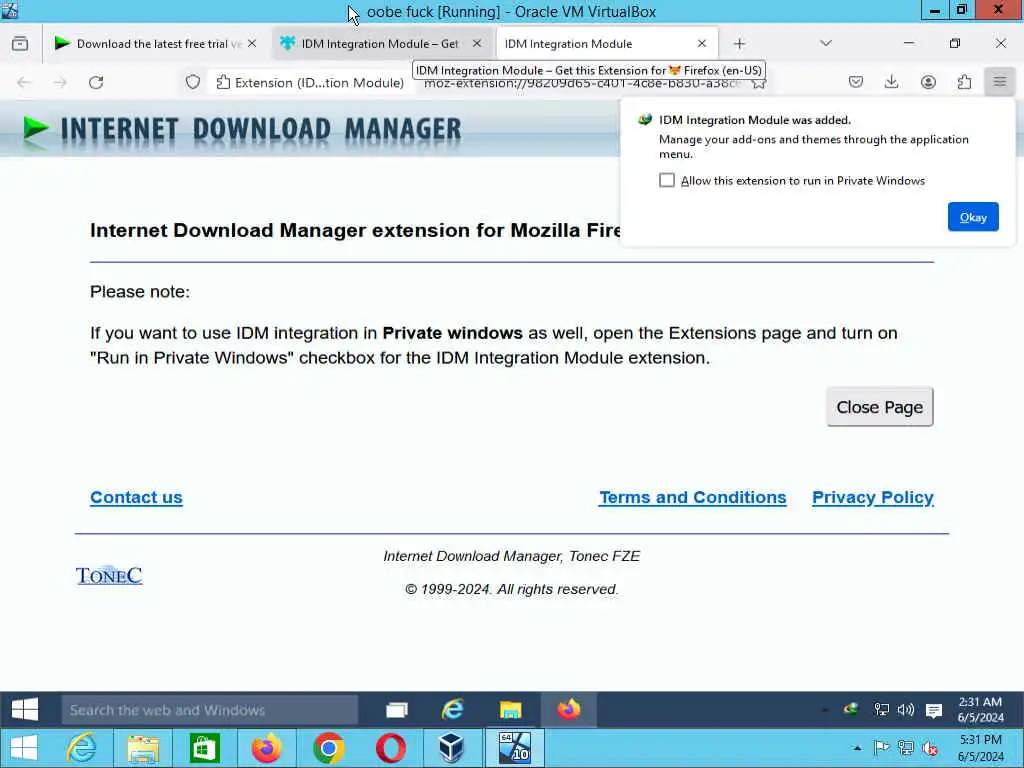Image resolution: width=1024 pixels, height=768 pixels.
Task: Launch Chrome from host taskbar
Action: (x=328, y=748)
